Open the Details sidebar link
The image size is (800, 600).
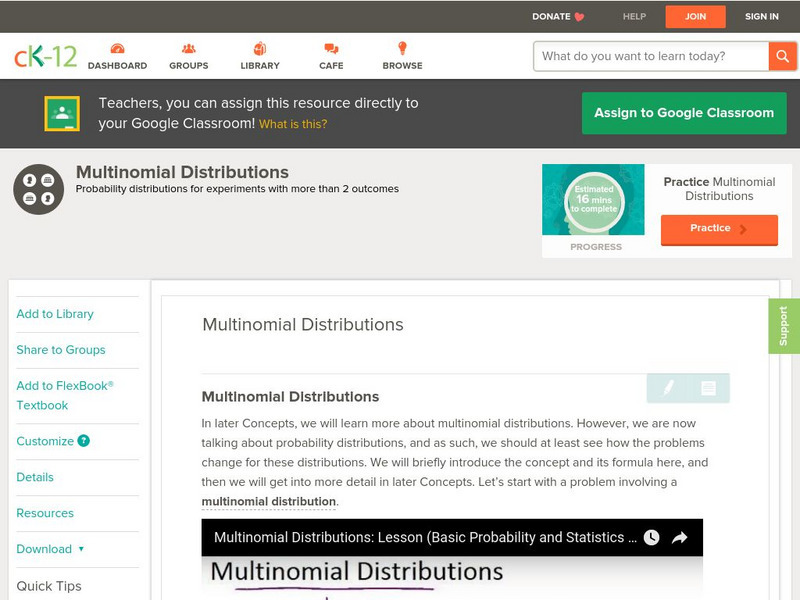pyautogui.click(x=35, y=477)
